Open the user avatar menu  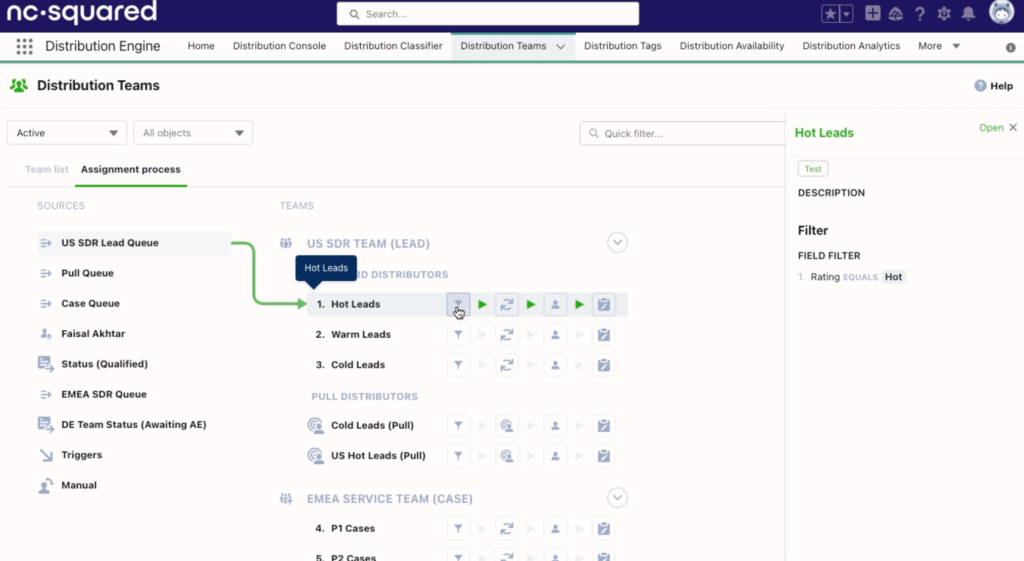(1001, 12)
